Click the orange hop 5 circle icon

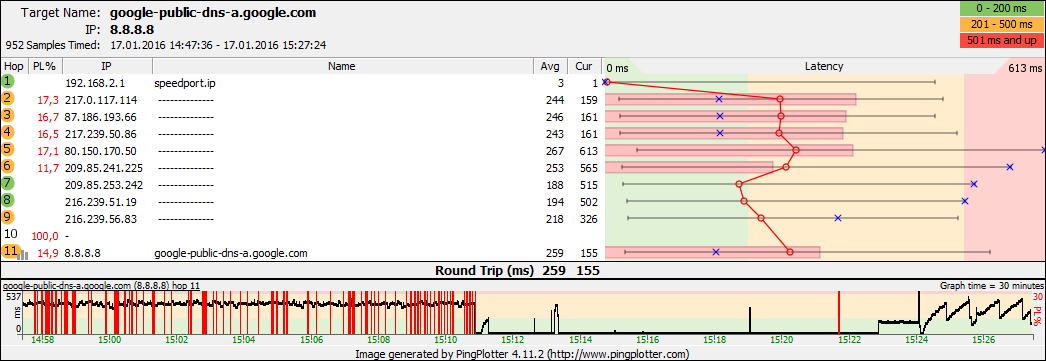click(8, 150)
